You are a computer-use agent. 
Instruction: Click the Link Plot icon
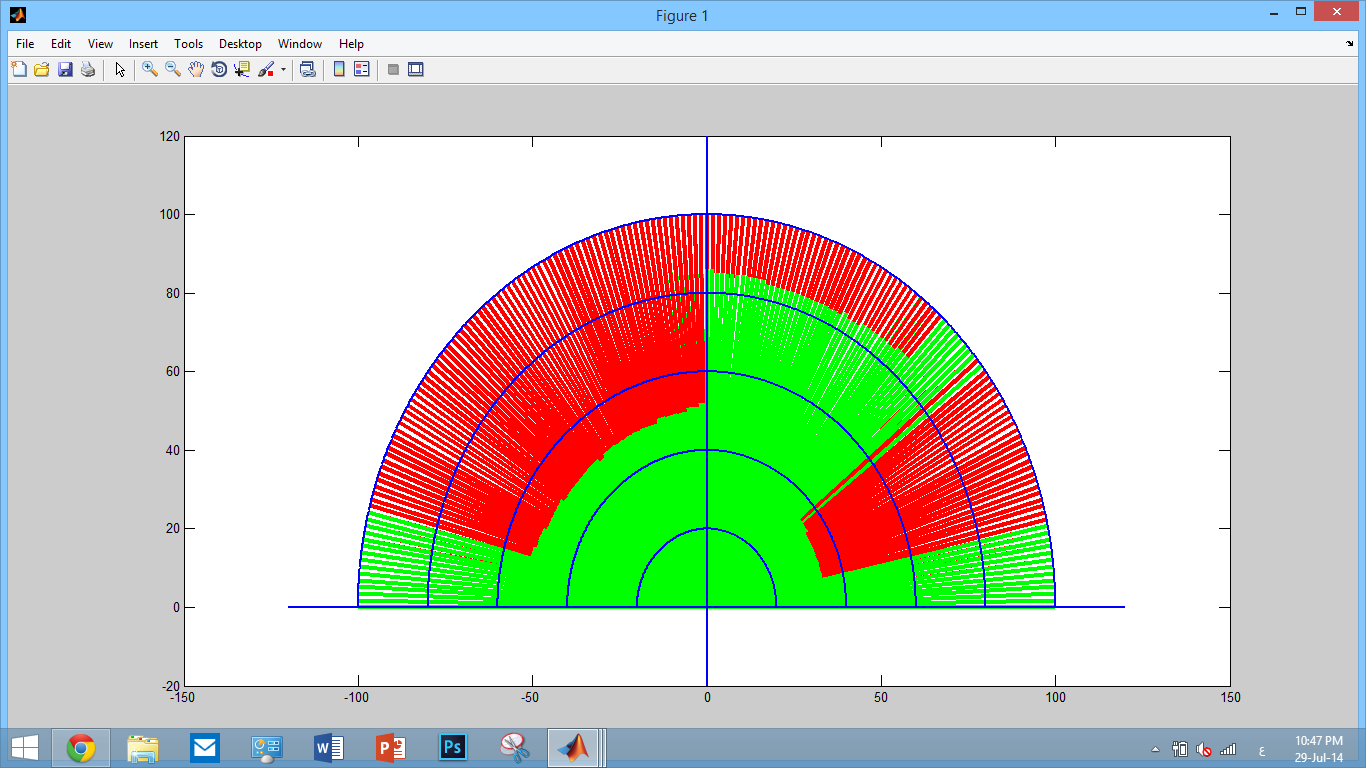[x=308, y=70]
